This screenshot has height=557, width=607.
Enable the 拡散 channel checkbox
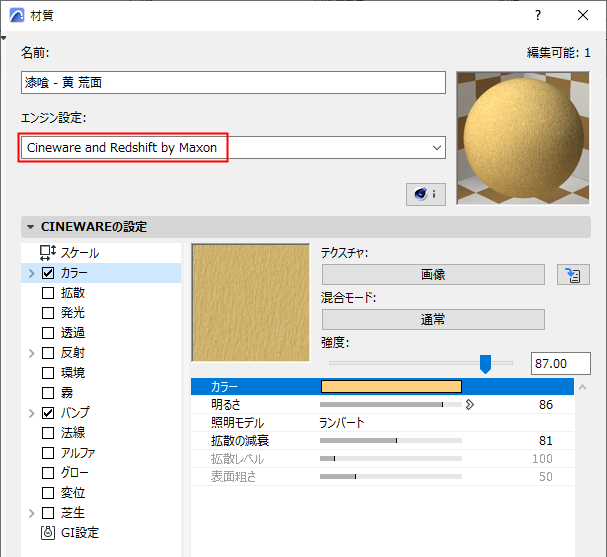point(48,293)
